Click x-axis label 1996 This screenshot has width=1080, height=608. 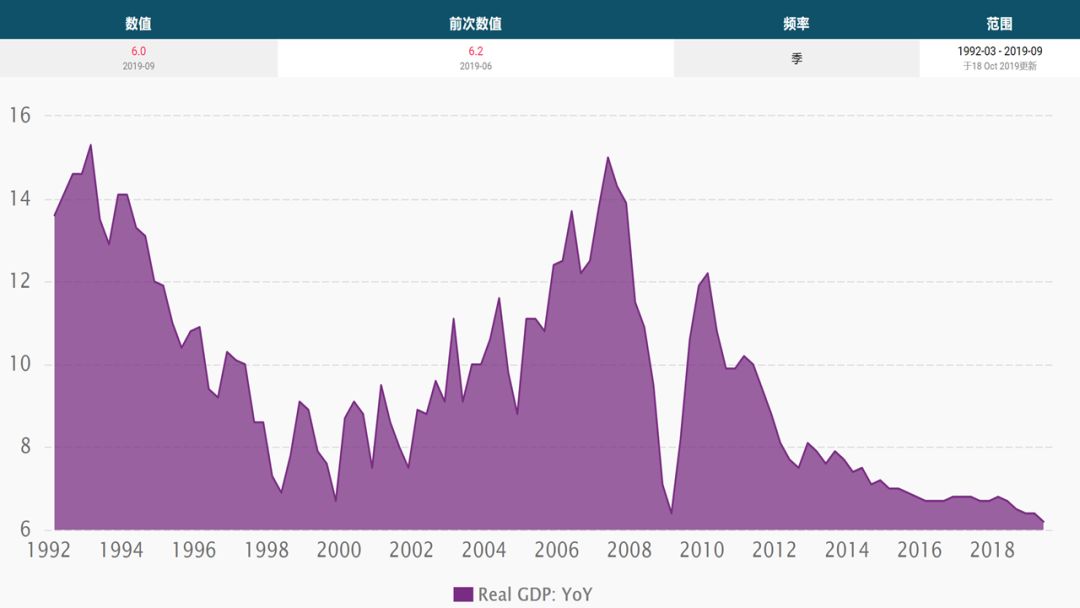coord(194,549)
